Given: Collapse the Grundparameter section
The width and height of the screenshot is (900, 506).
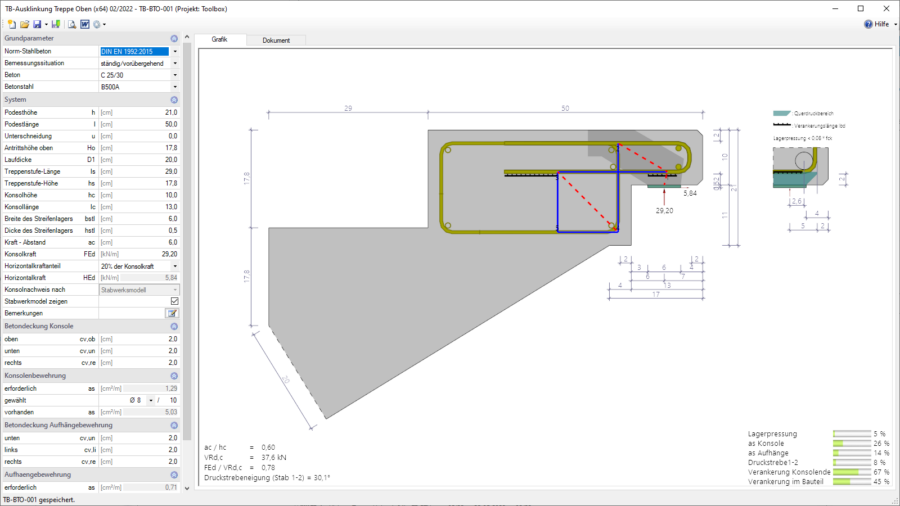Looking at the screenshot, I should pos(174,38).
